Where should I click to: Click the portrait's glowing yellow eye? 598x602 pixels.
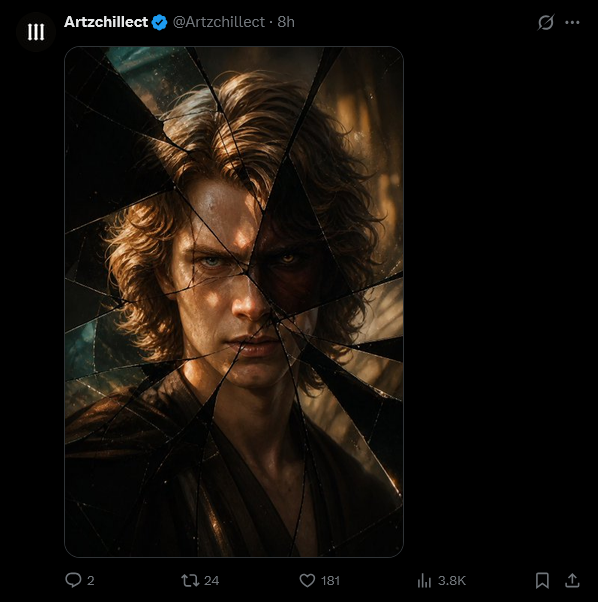[287, 258]
